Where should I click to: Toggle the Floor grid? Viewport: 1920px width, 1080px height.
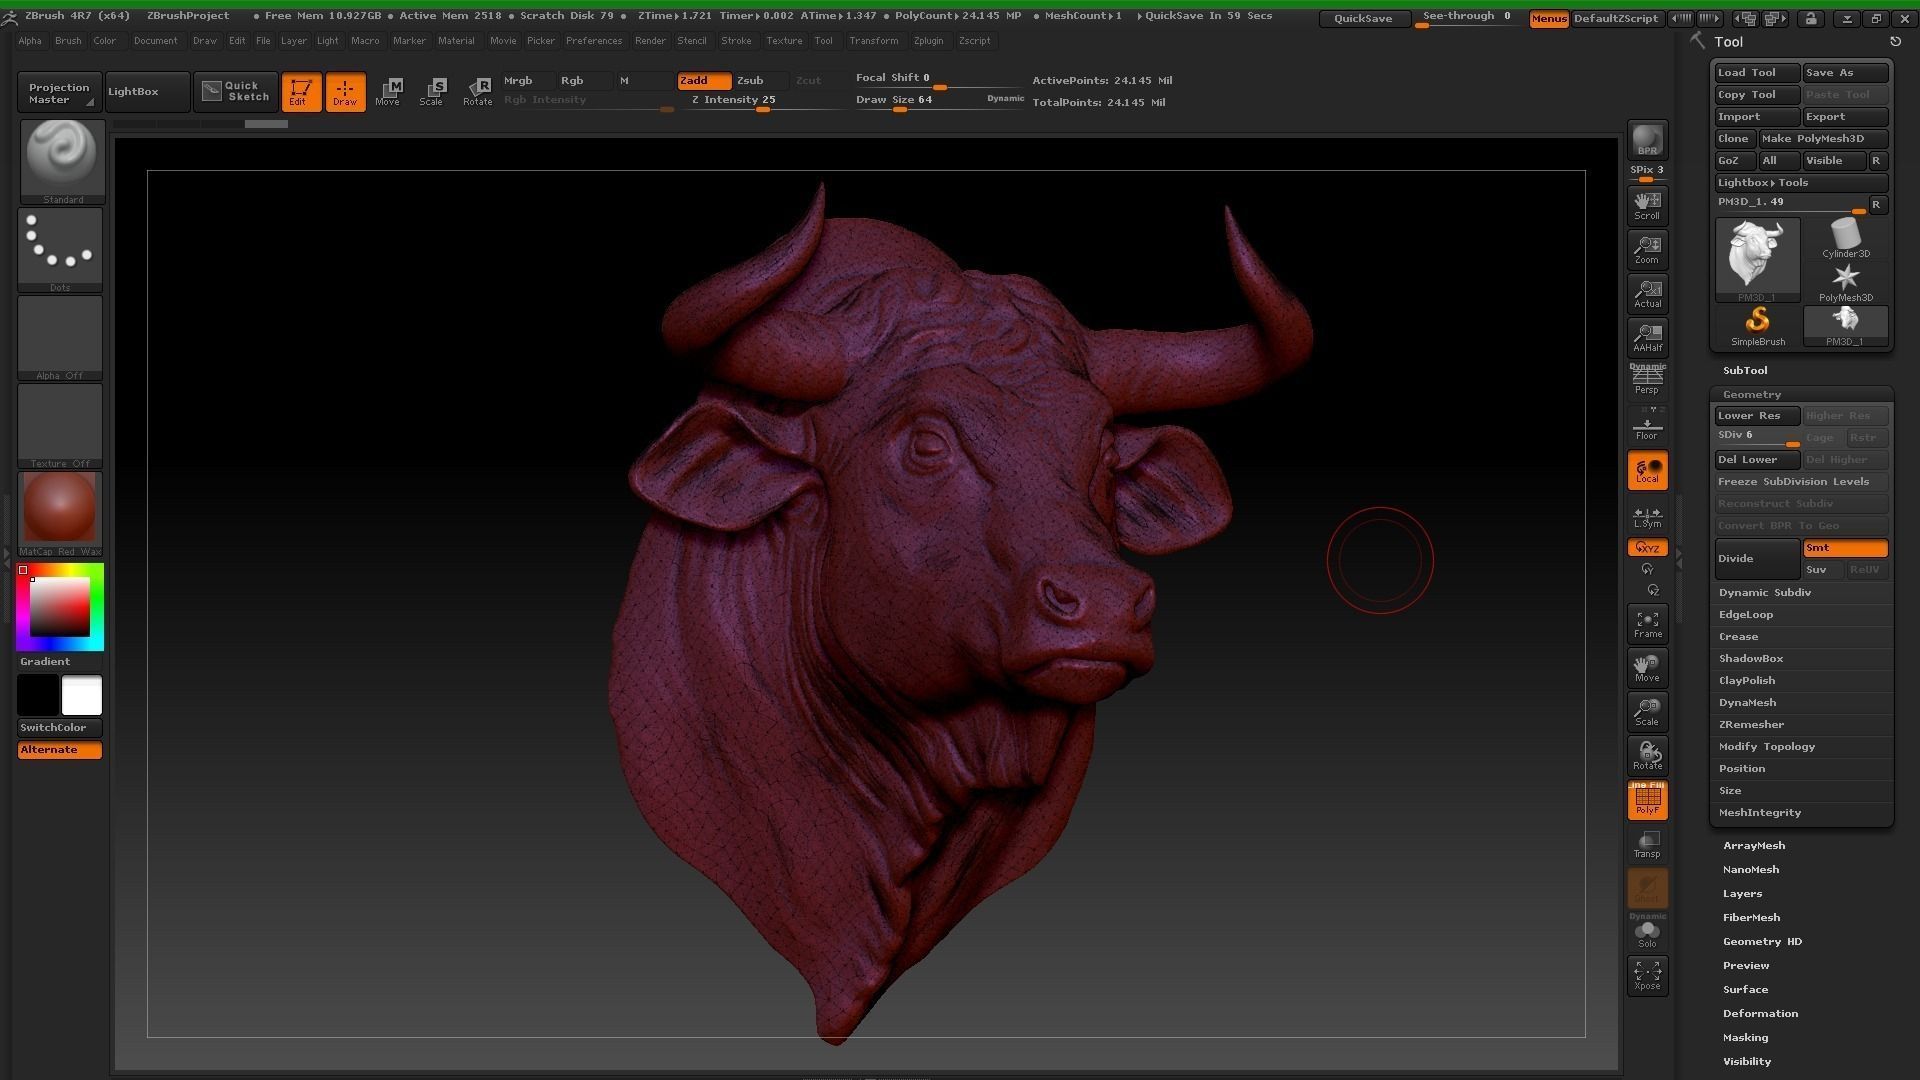coord(1647,425)
